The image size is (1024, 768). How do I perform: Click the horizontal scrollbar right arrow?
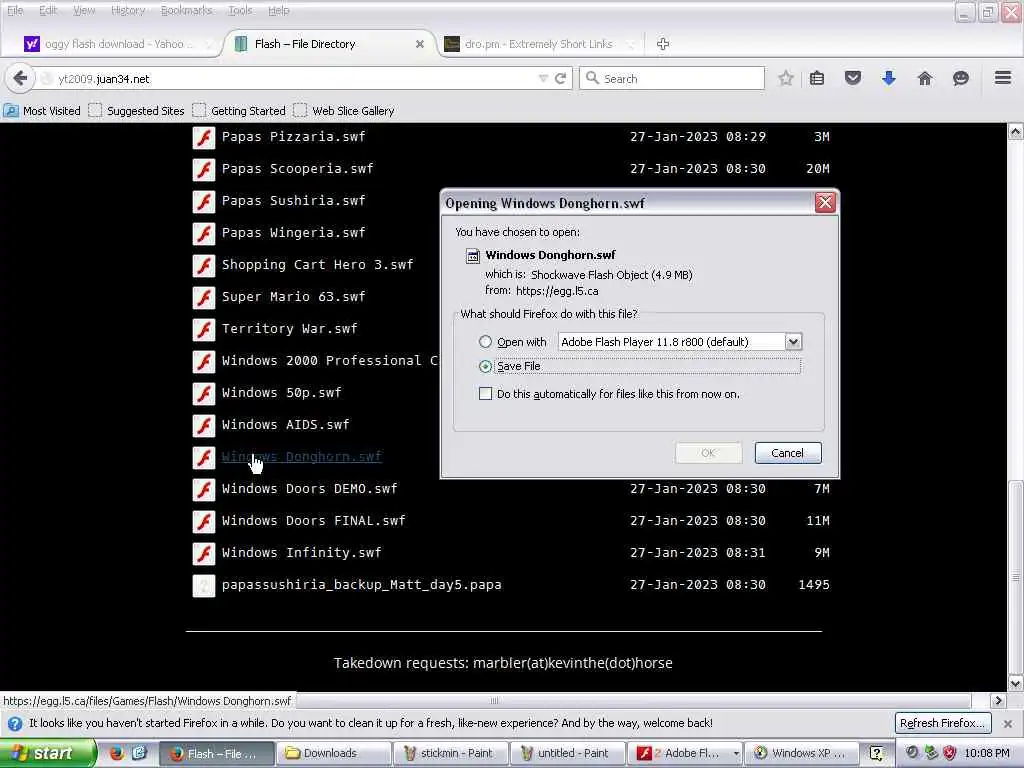[x=998, y=701]
